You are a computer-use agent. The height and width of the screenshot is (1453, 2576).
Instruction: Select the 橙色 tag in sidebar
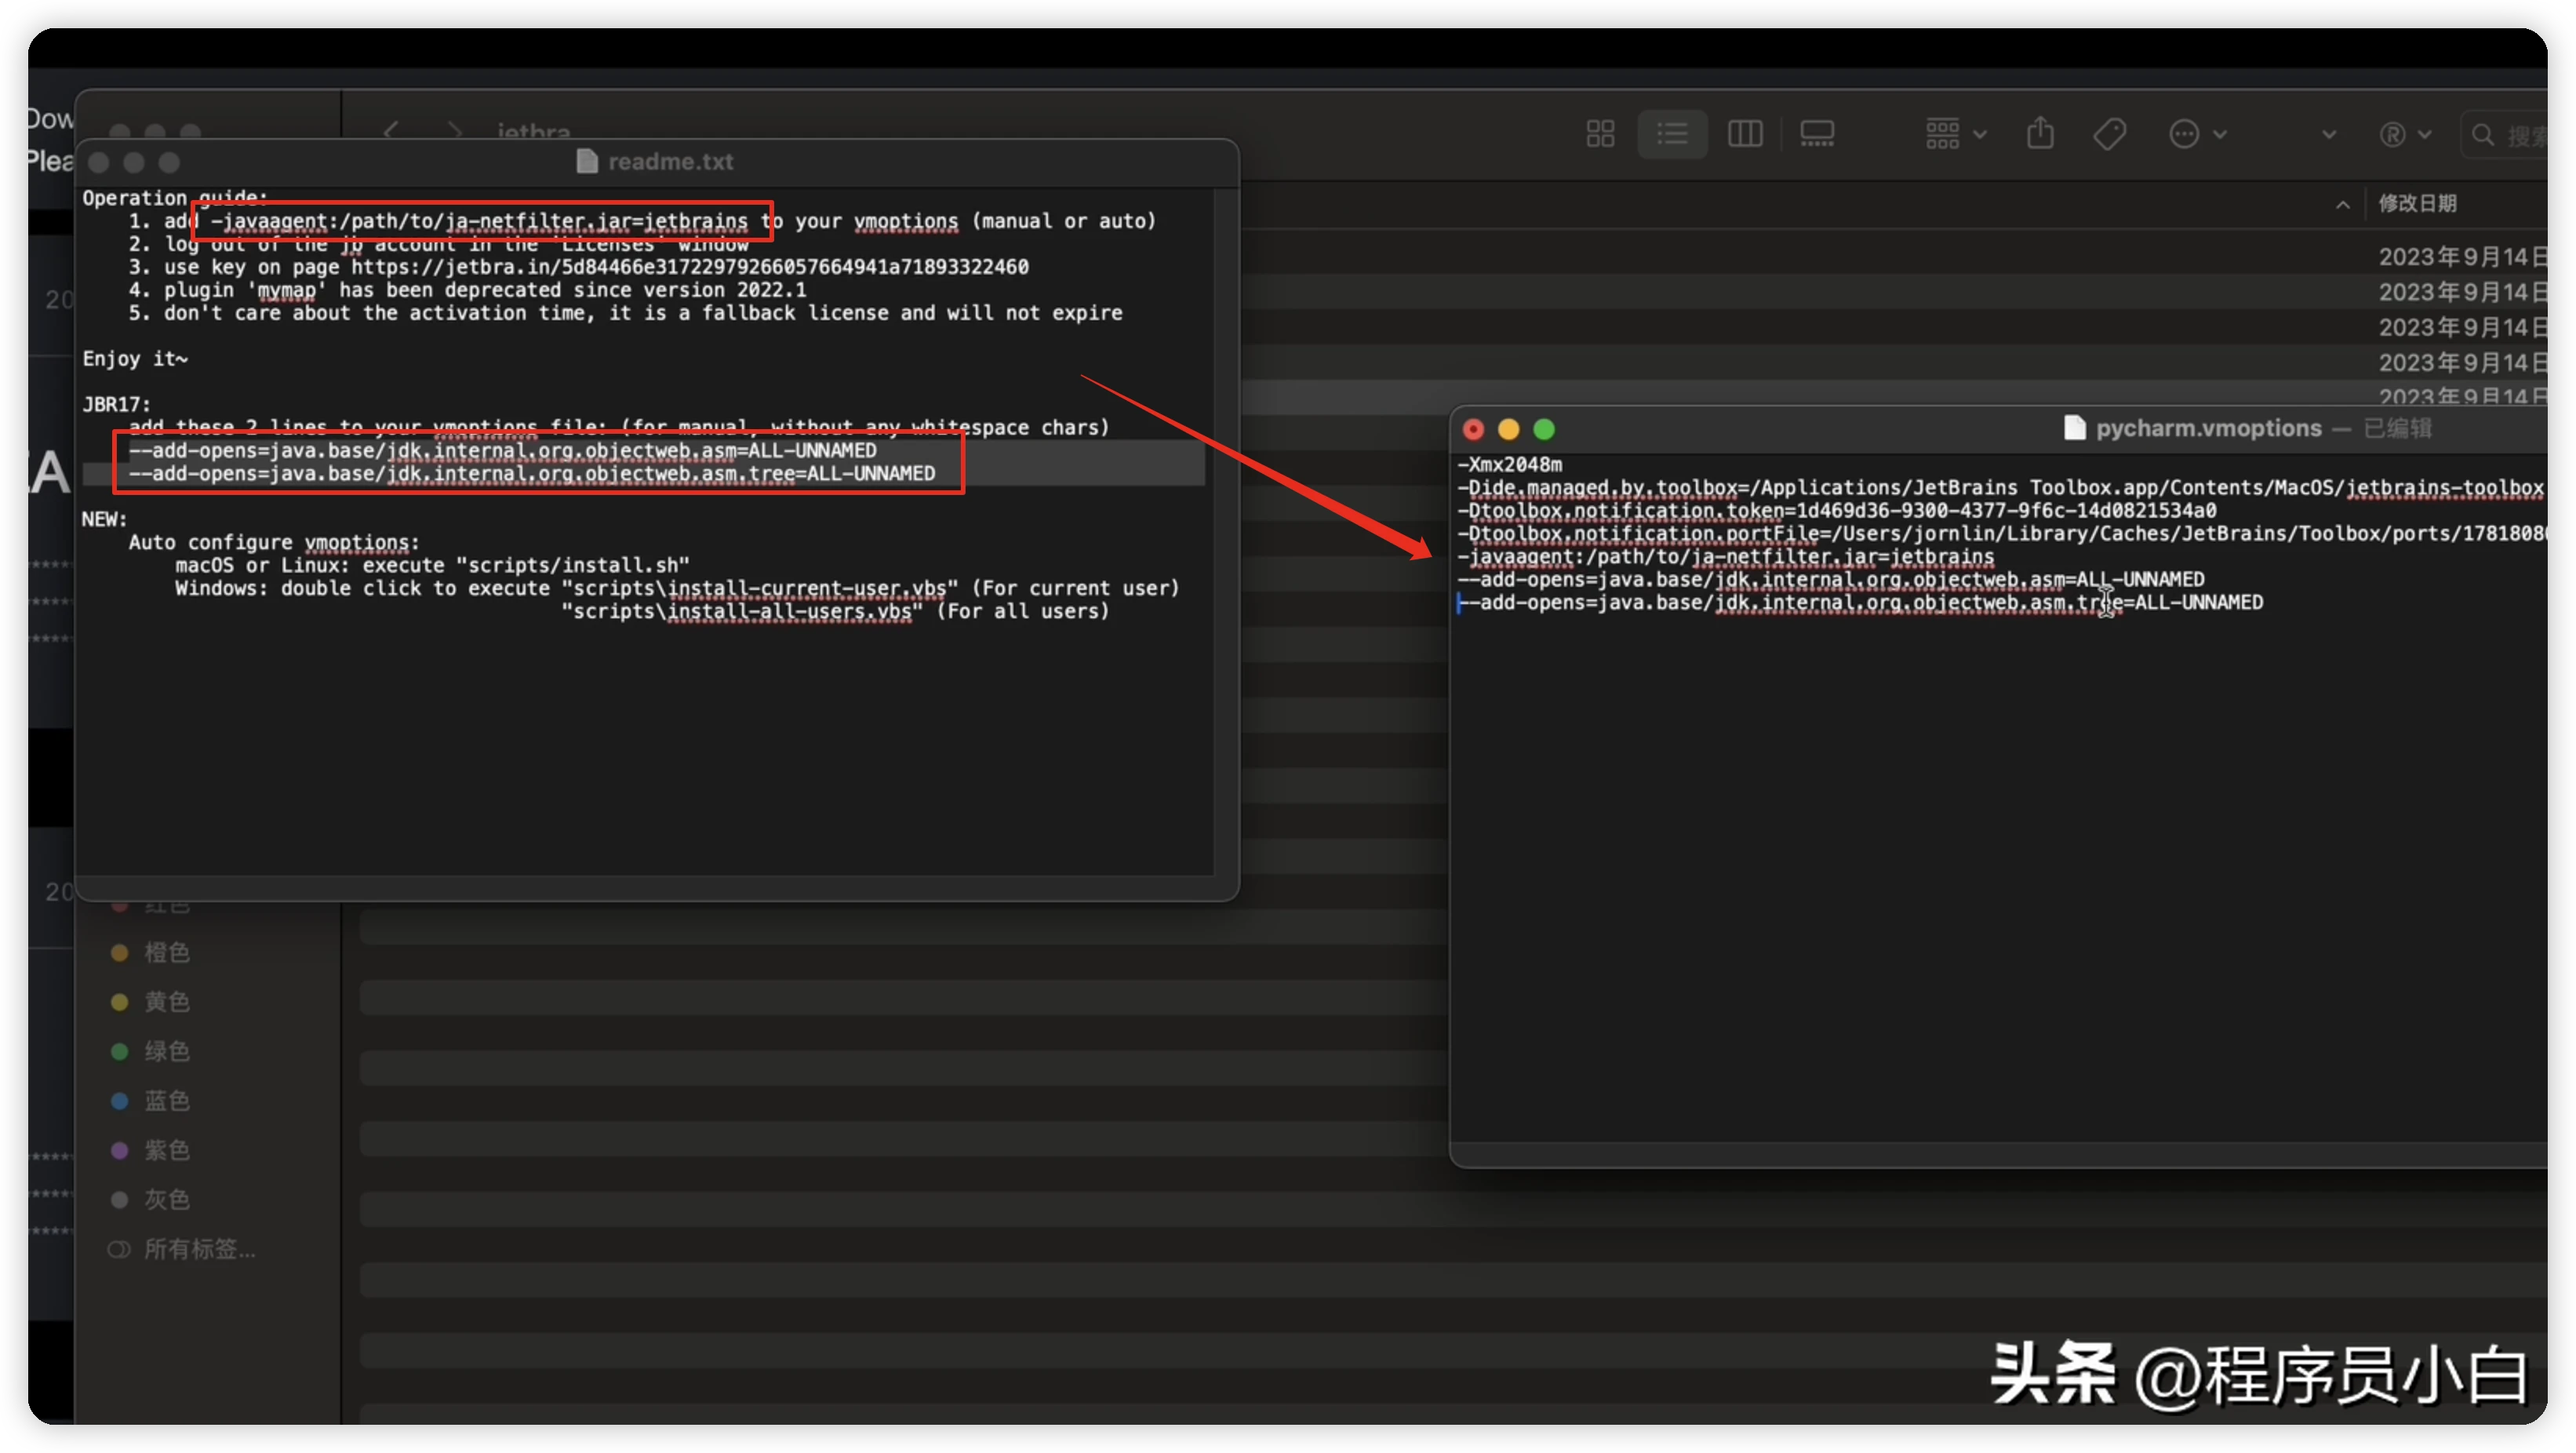tap(150, 952)
